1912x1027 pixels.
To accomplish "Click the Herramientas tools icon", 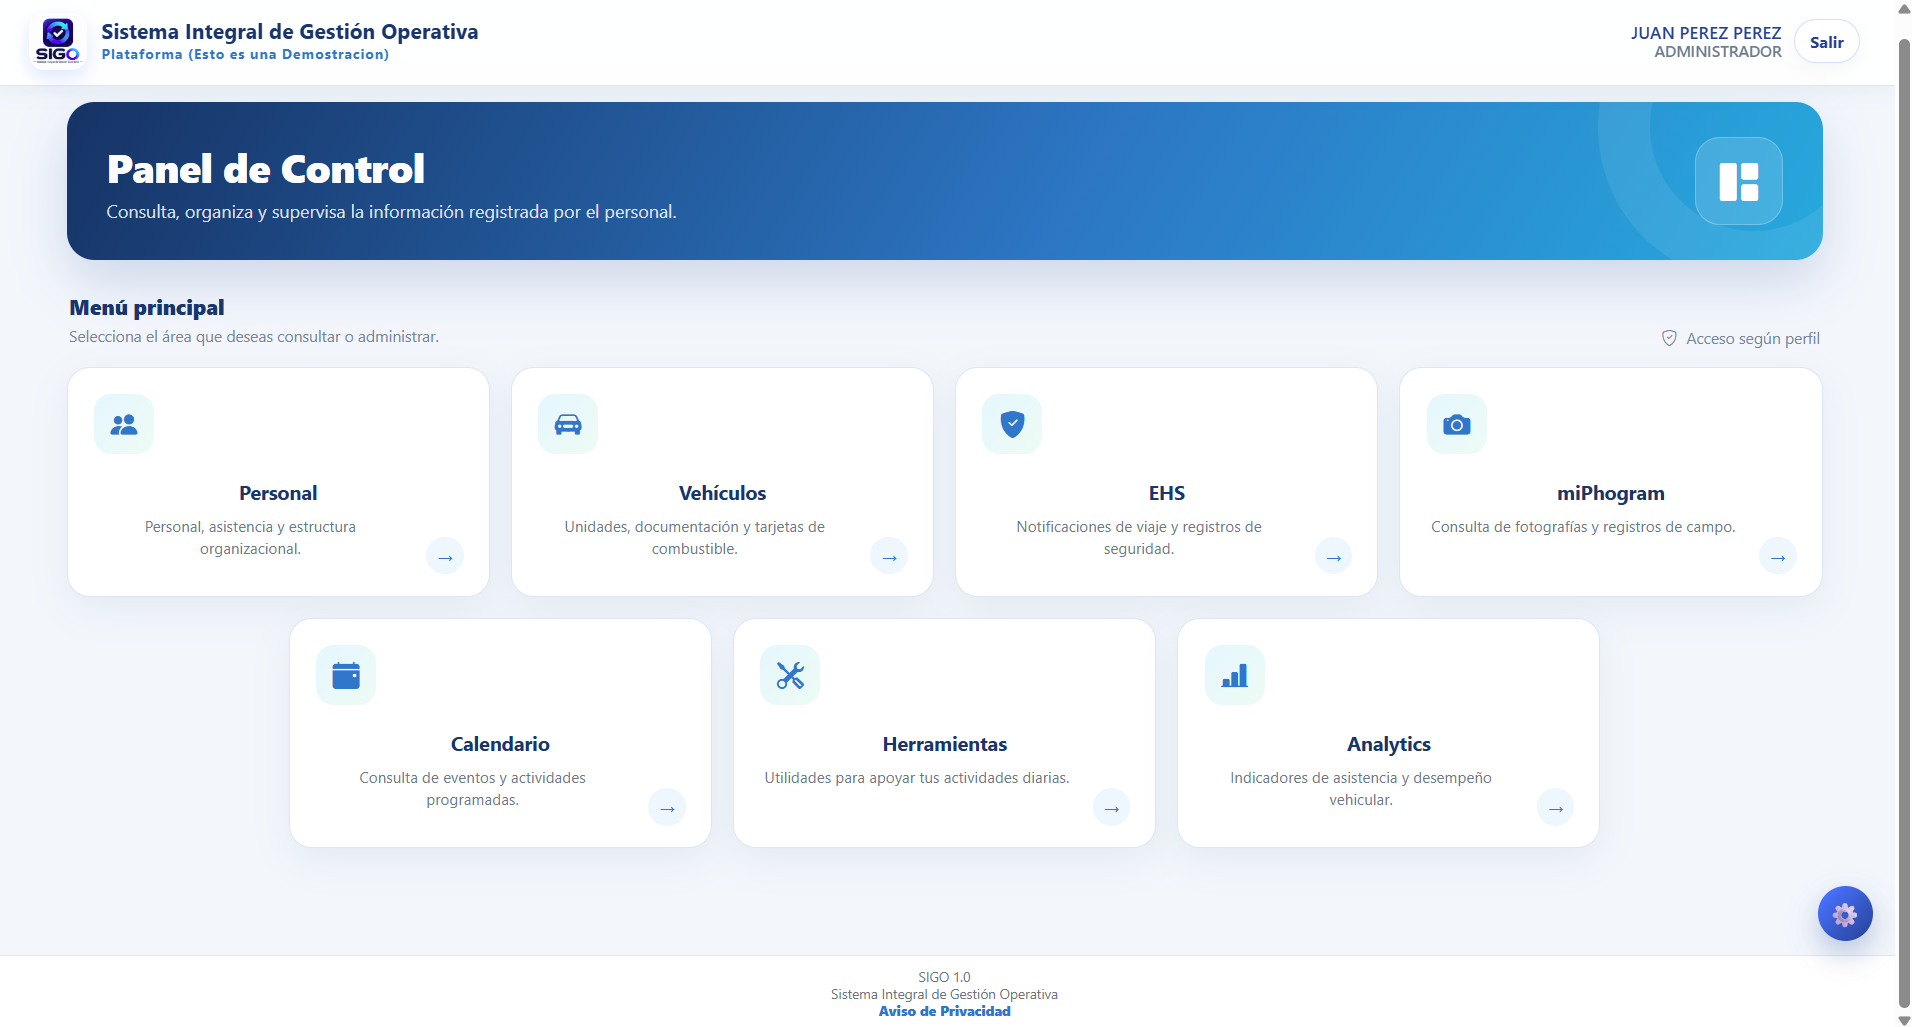I will (790, 675).
